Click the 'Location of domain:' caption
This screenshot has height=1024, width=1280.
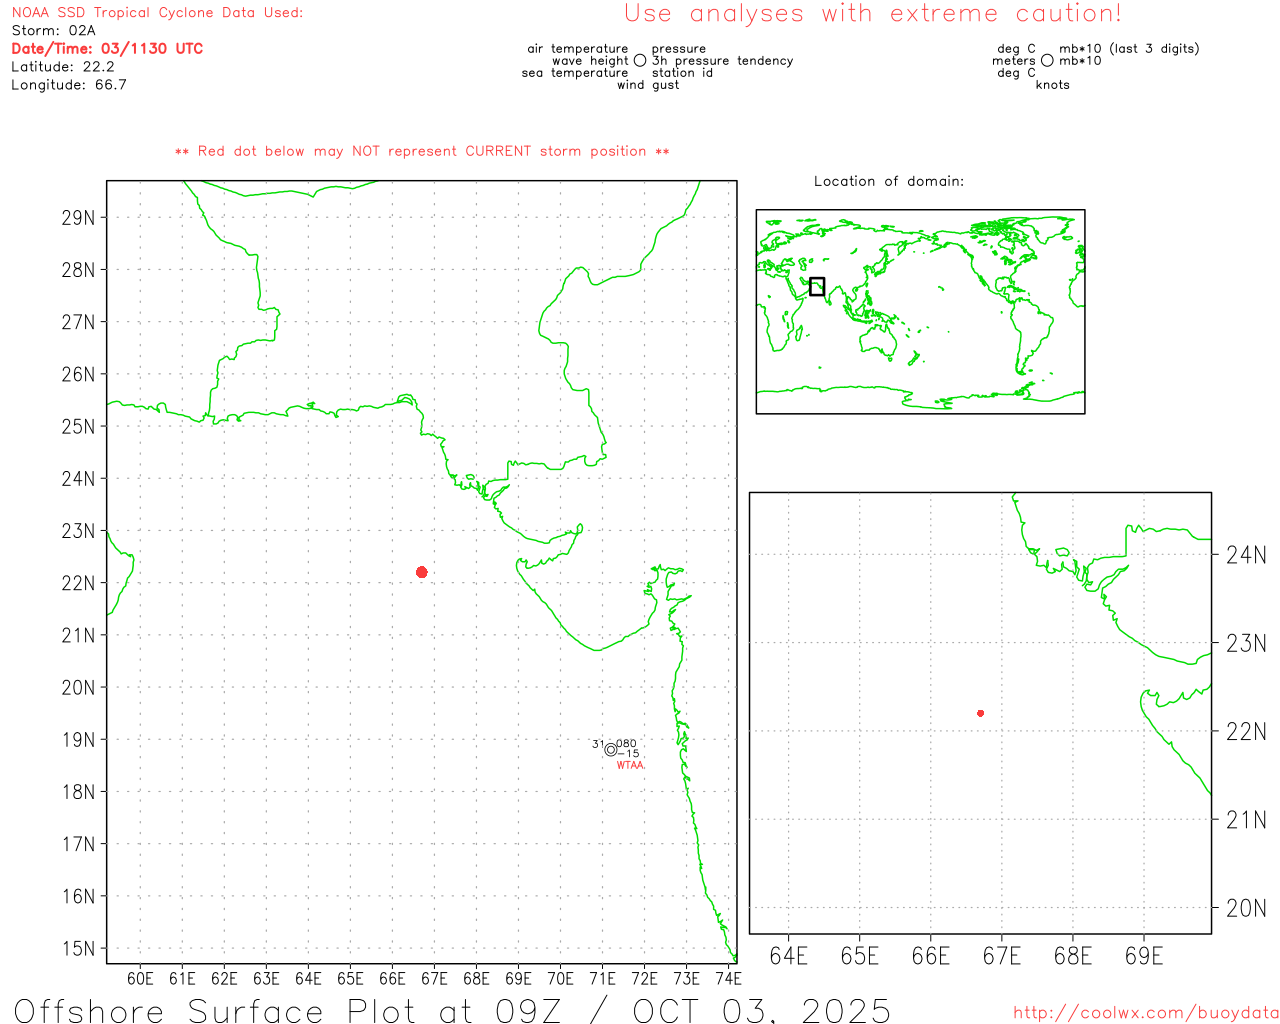pyautogui.click(x=888, y=181)
